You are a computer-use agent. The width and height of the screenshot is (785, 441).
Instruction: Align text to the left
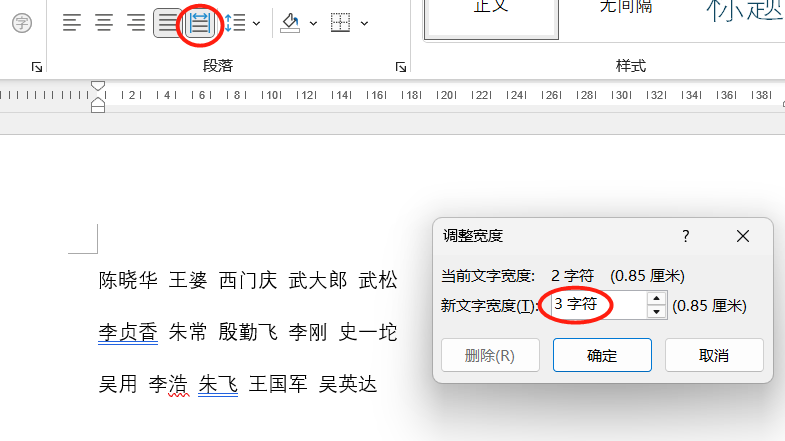(72, 23)
